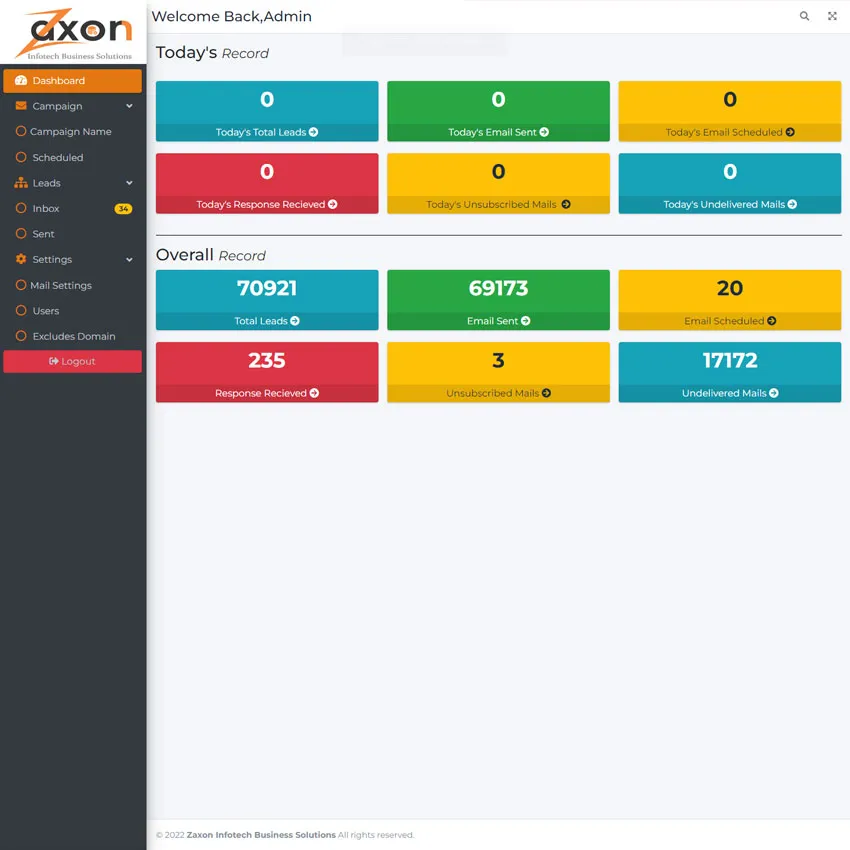
Task: Collapse the Settings menu chevron
Action: [x=130, y=260]
